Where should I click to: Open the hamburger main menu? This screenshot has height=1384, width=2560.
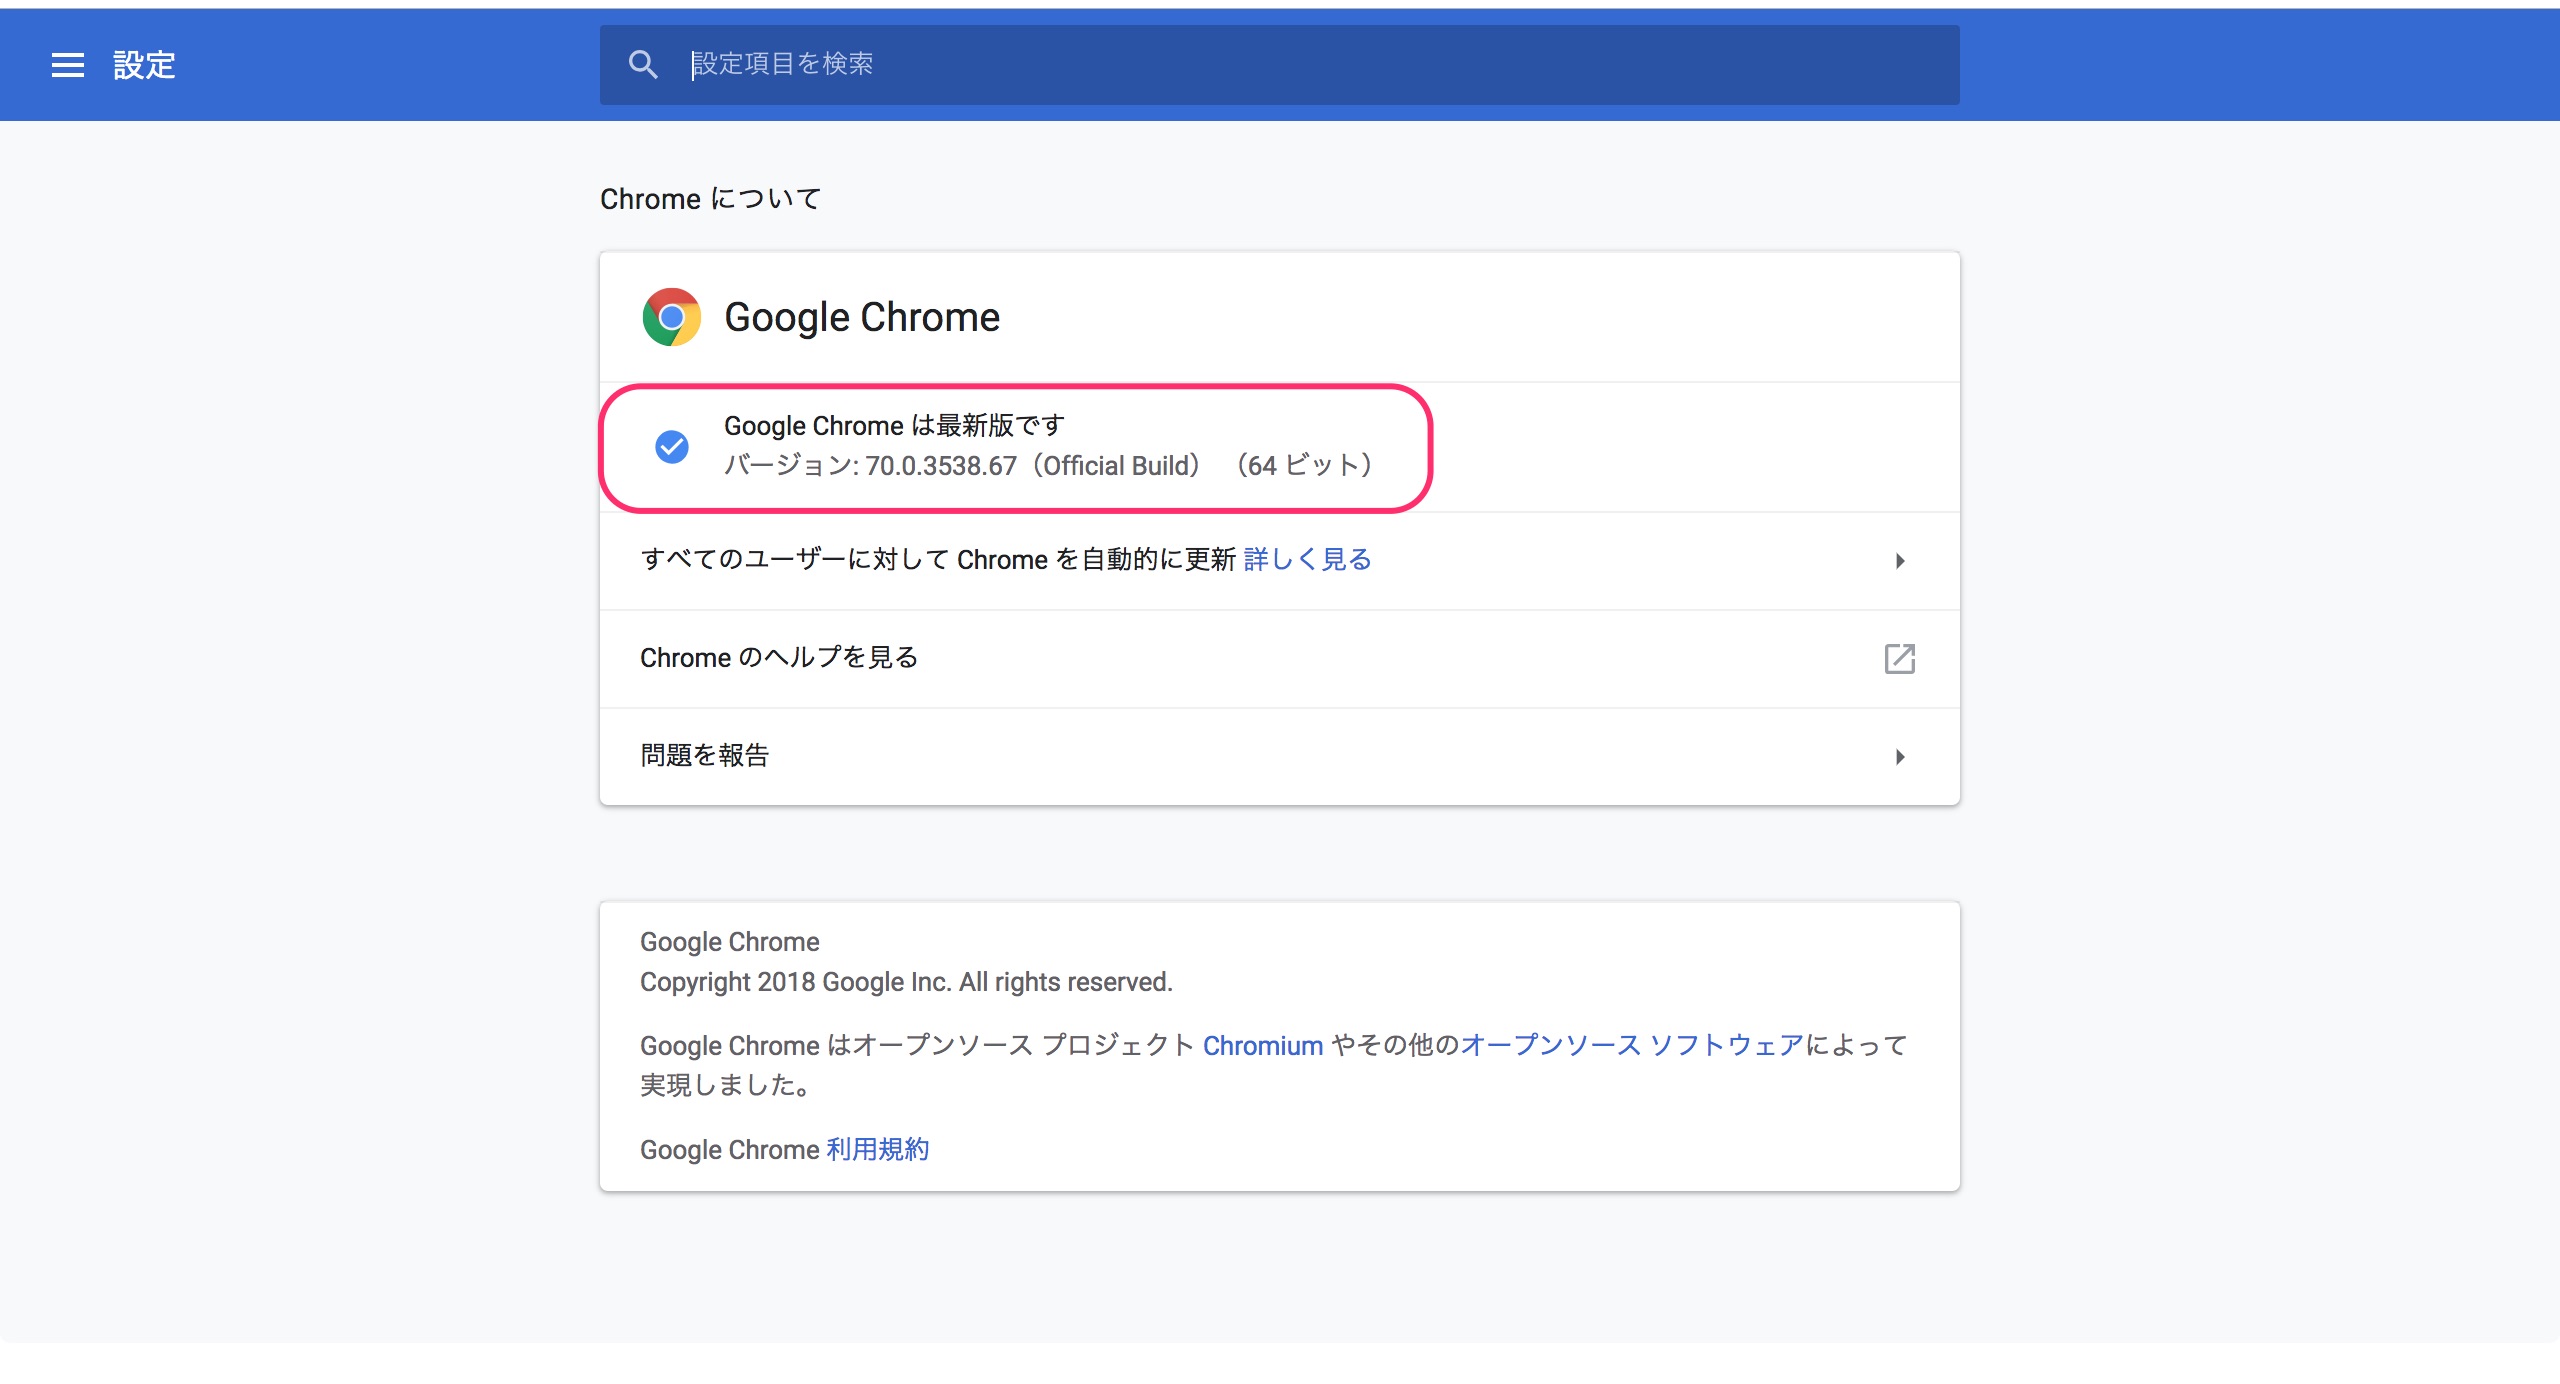tap(68, 65)
